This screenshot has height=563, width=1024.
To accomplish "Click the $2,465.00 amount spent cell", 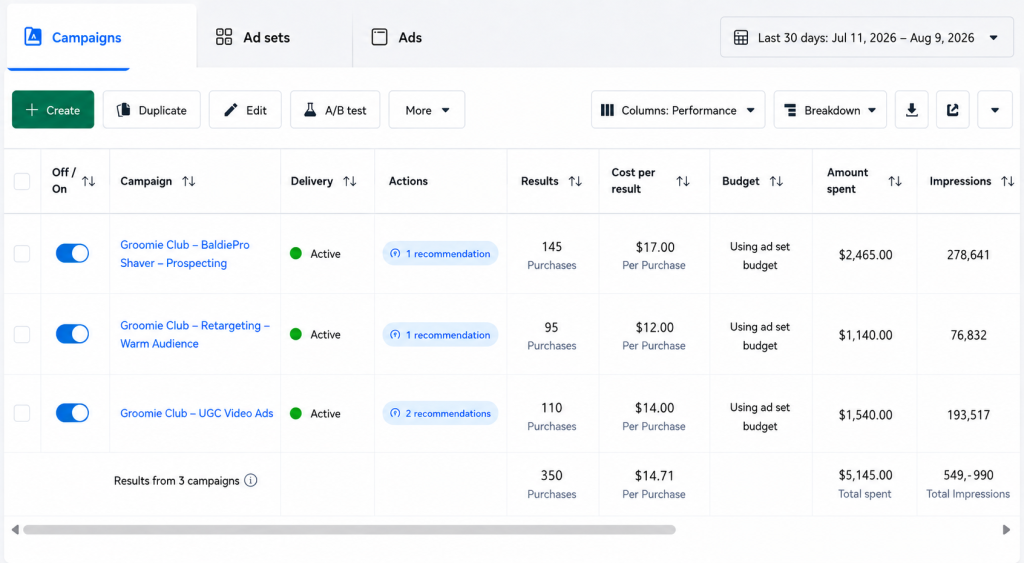I will coord(865,255).
